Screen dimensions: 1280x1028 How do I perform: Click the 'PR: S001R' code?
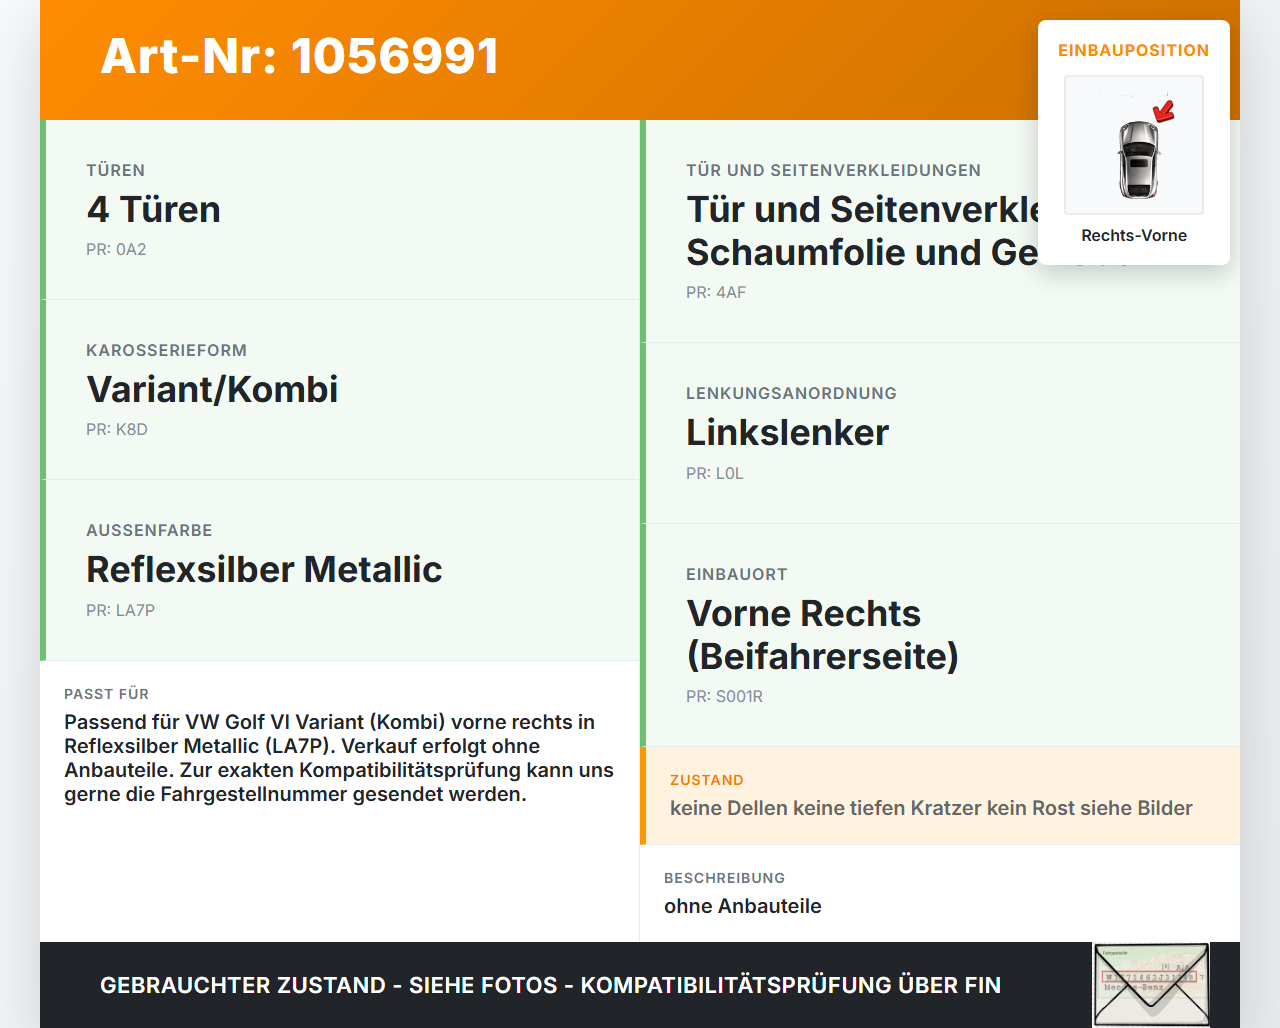[x=724, y=696]
